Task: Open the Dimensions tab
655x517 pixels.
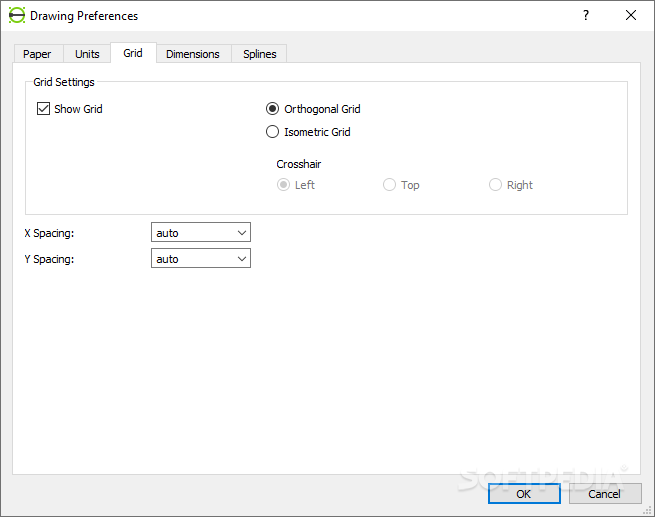Action: click(193, 54)
